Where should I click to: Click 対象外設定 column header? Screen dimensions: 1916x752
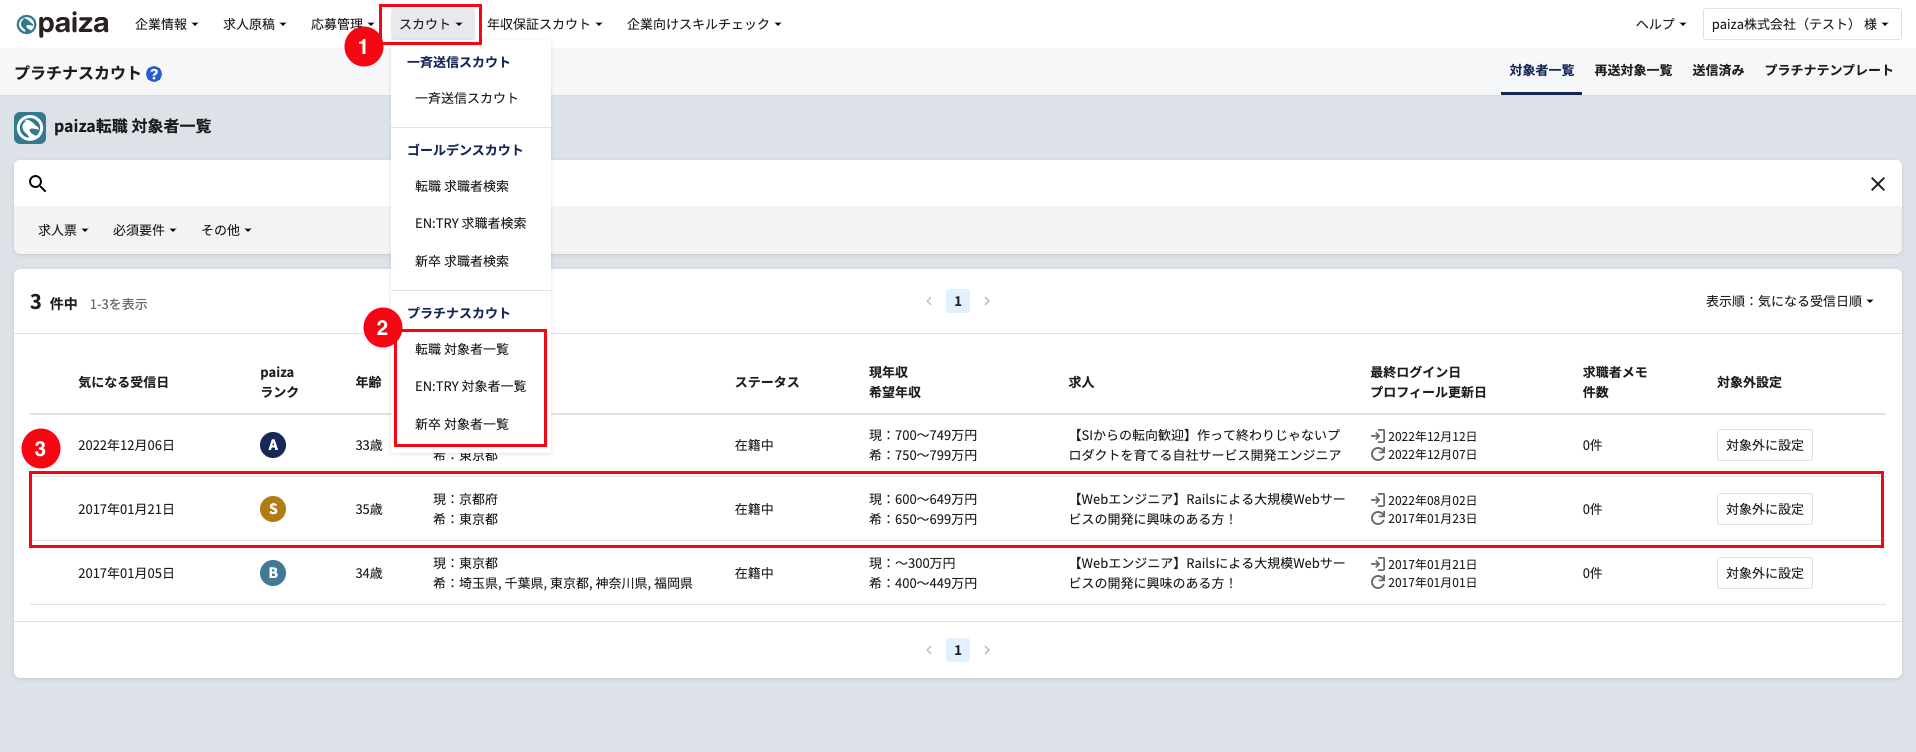coord(1749,382)
